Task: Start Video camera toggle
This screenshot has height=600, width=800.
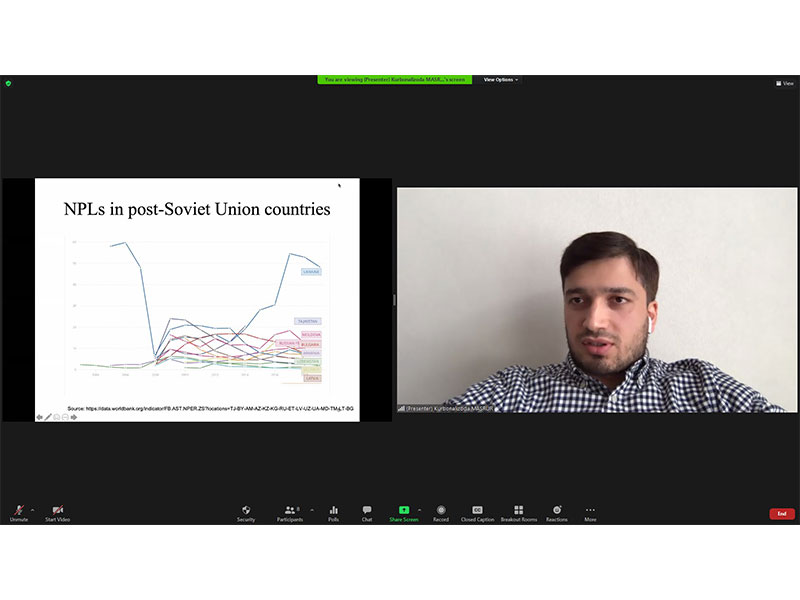Action: click(58, 513)
